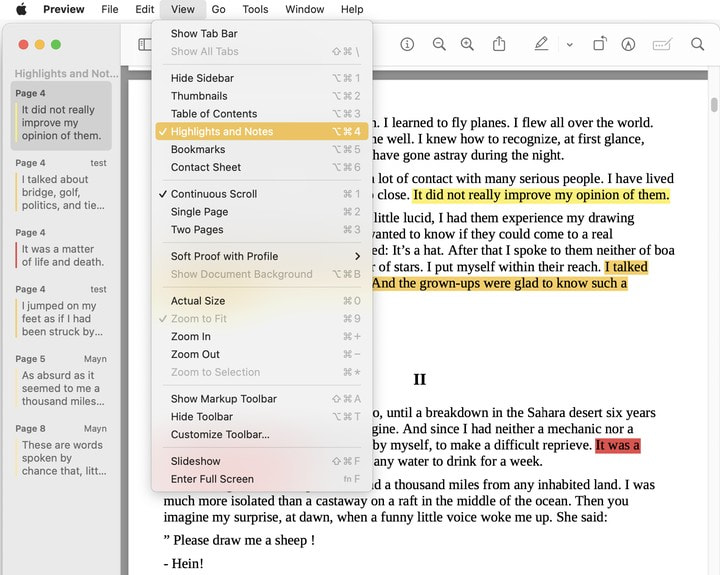Click the zoom in magnifier icon
Screen dimensions: 720x575
467,44
